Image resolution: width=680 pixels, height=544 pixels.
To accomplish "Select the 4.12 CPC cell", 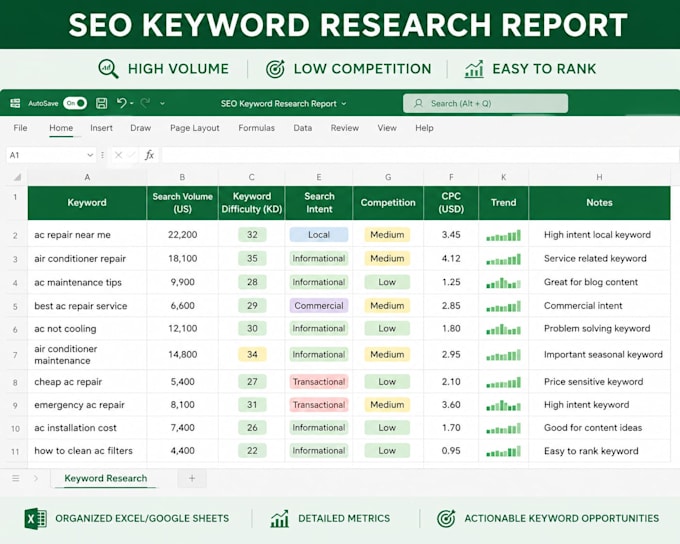I will [451, 259].
